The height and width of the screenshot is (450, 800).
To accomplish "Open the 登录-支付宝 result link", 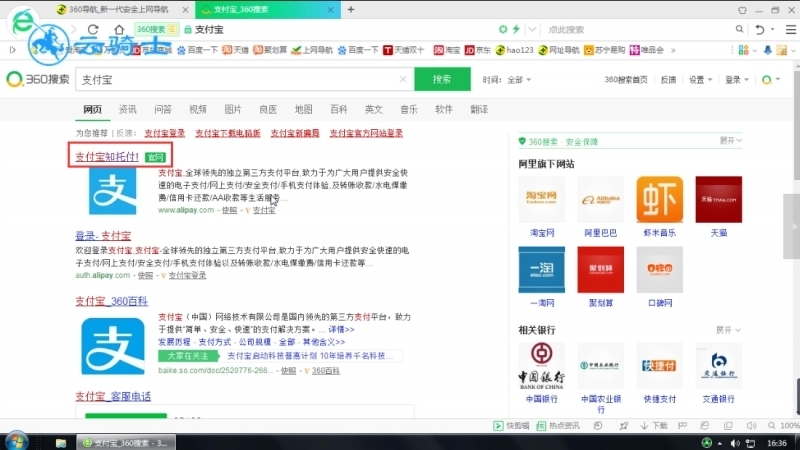I will click(103, 236).
